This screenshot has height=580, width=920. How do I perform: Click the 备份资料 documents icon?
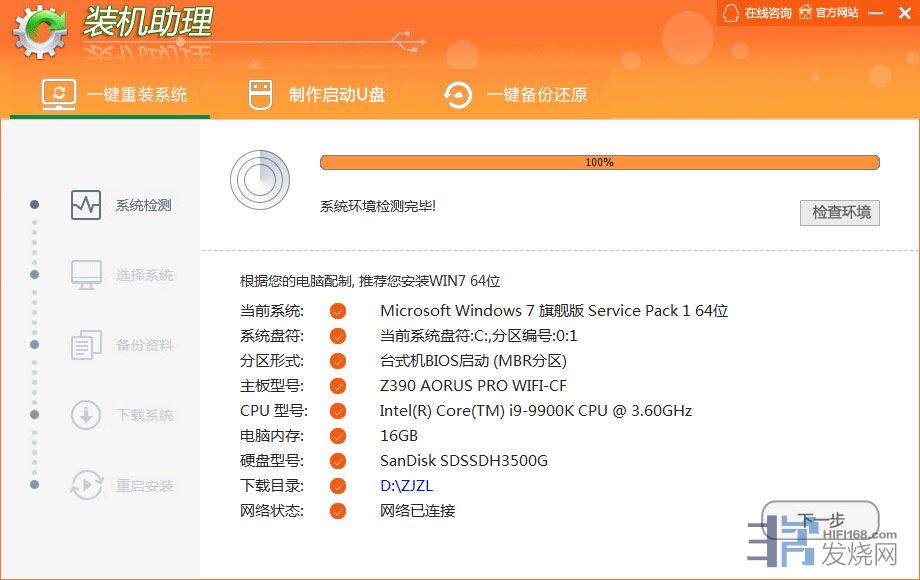pyautogui.click(x=86, y=345)
